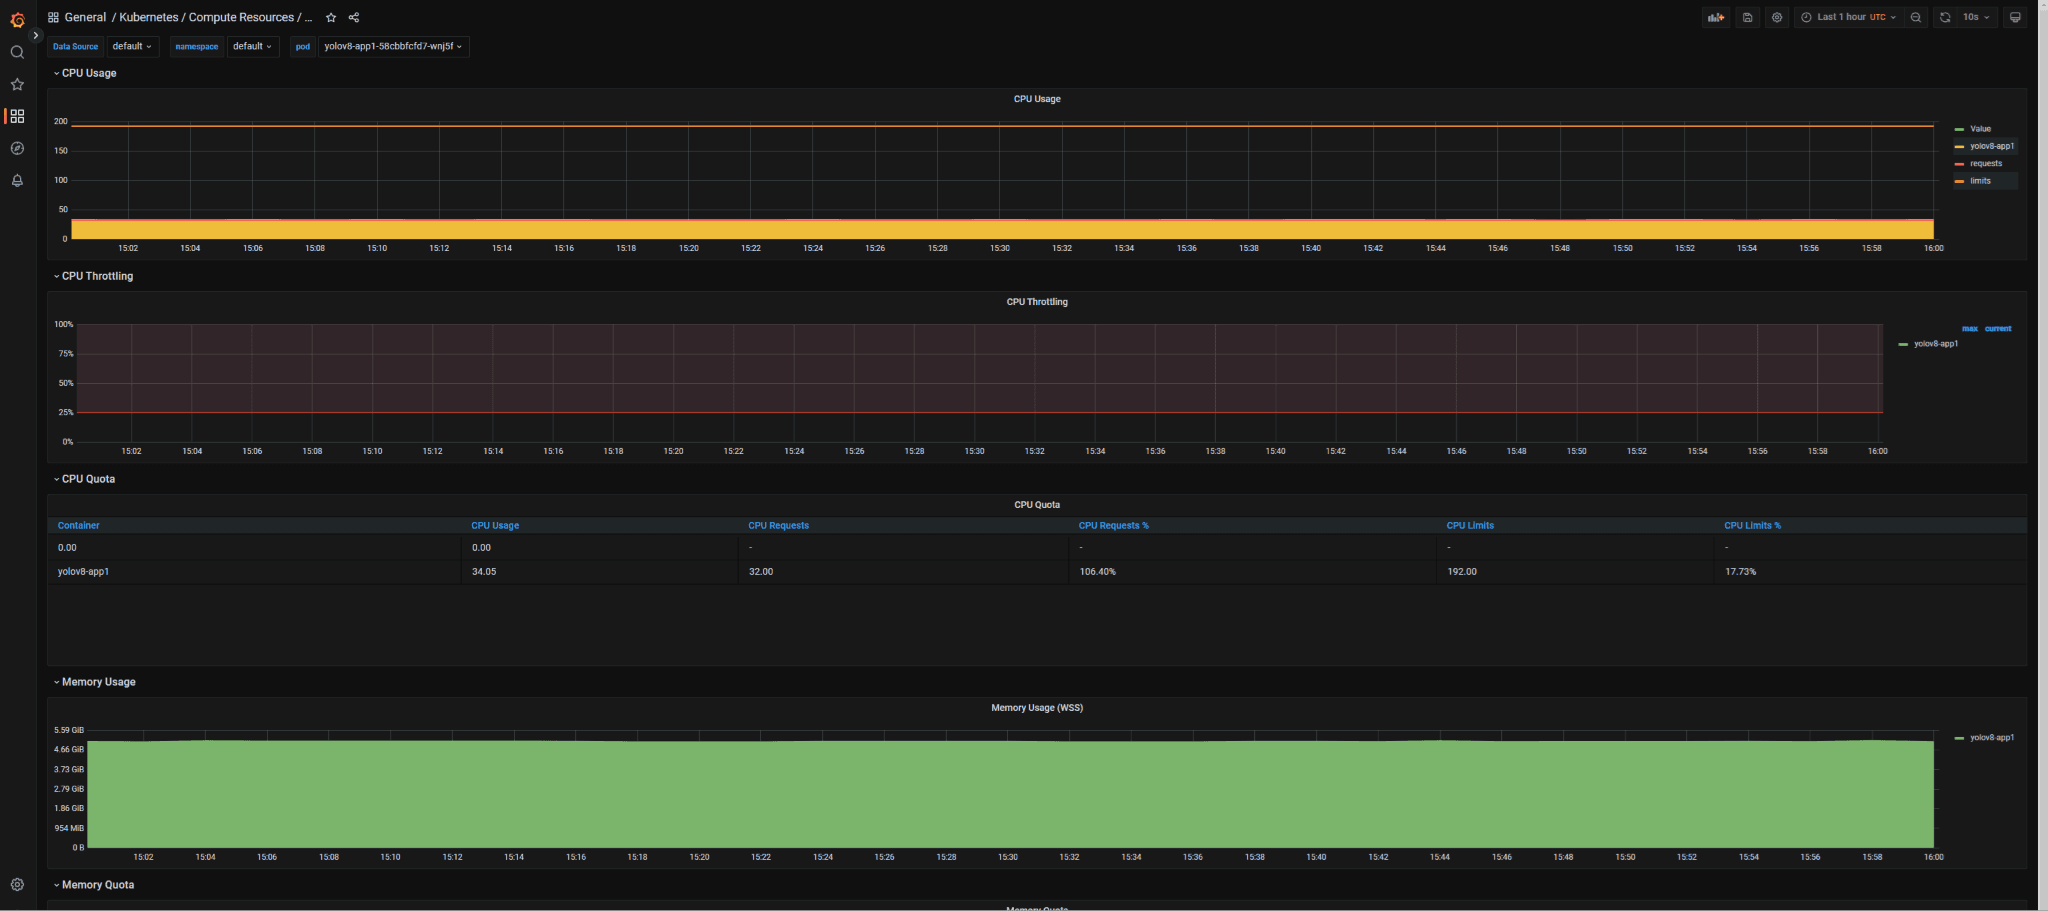Open the Alerting bell icon in sidebar
Screen dimensions: 2048x911
pyautogui.click(x=17, y=180)
